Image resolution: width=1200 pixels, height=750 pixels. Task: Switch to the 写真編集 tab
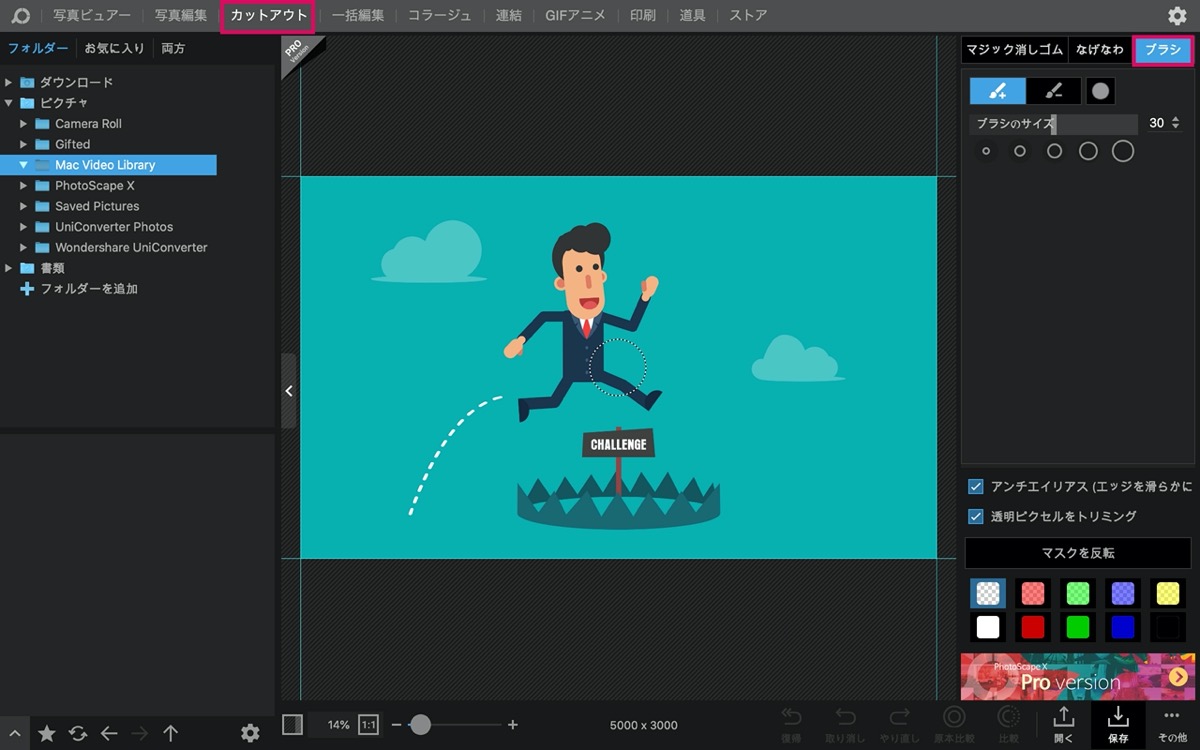click(x=181, y=15)
